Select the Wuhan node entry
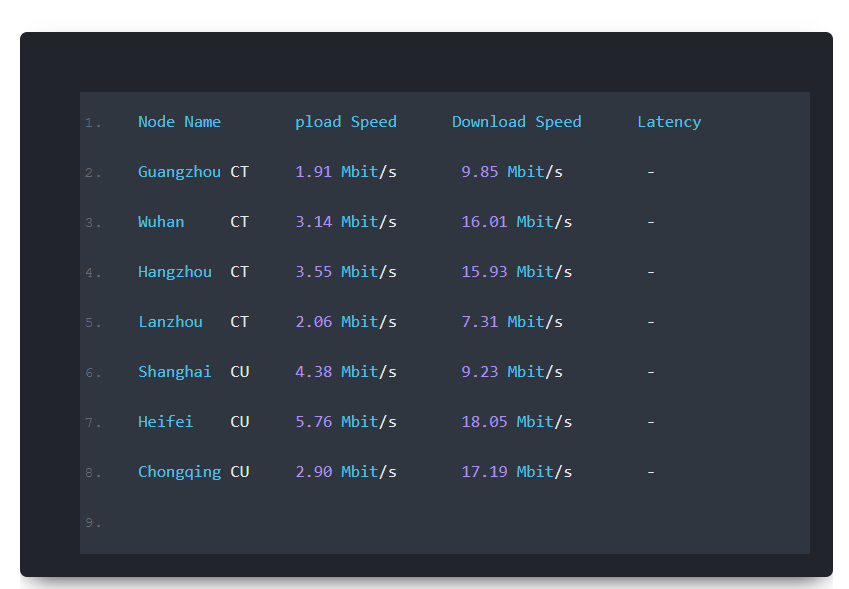849x589 pixels. coord(160,221)
